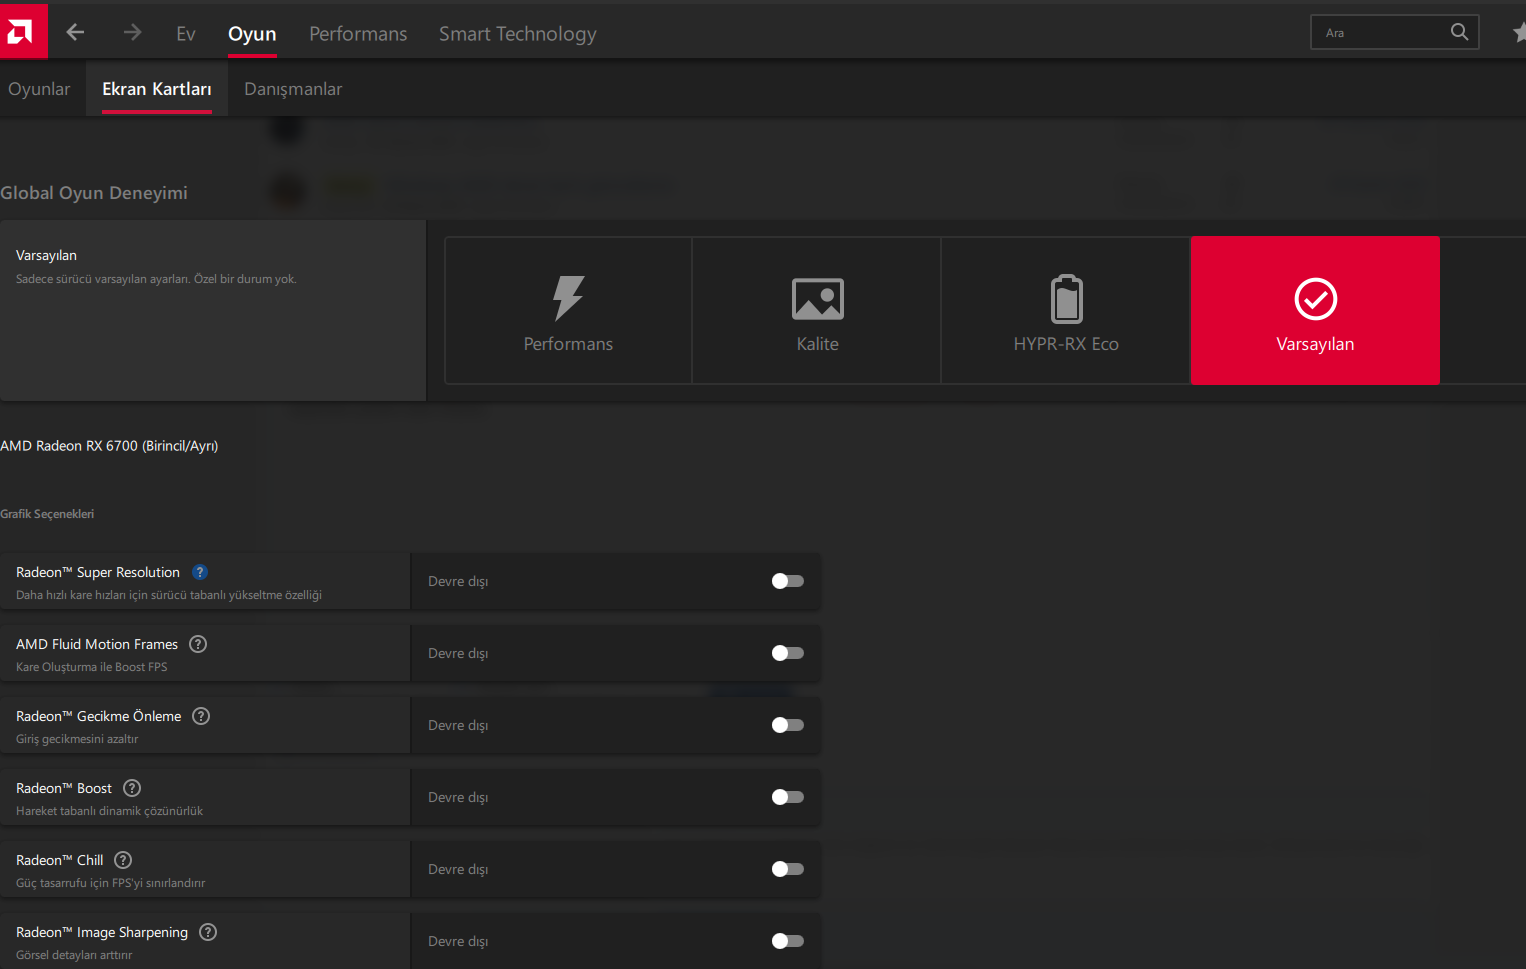Click the AMD Fluid Motion Frames label
Screen dimensions: 1526x969
[97, 644]
